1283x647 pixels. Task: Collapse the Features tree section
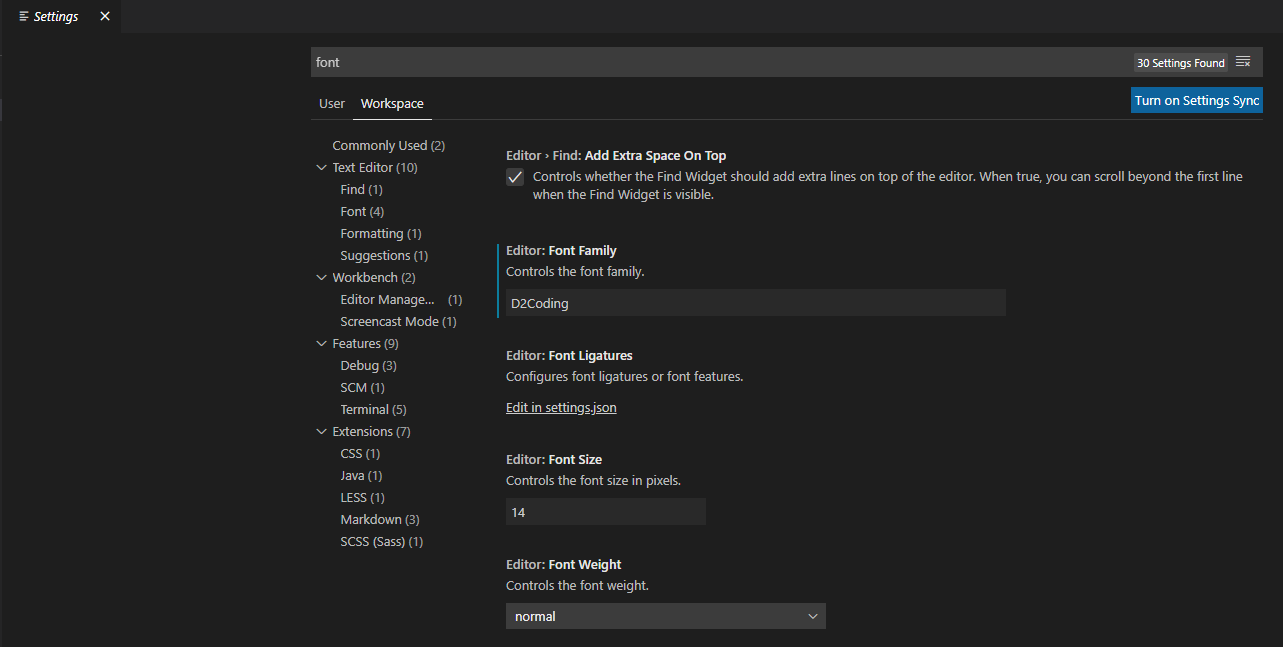322,343
